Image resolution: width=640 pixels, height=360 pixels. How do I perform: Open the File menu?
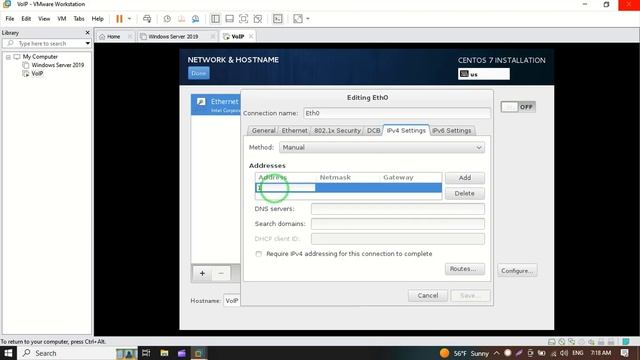10,19
